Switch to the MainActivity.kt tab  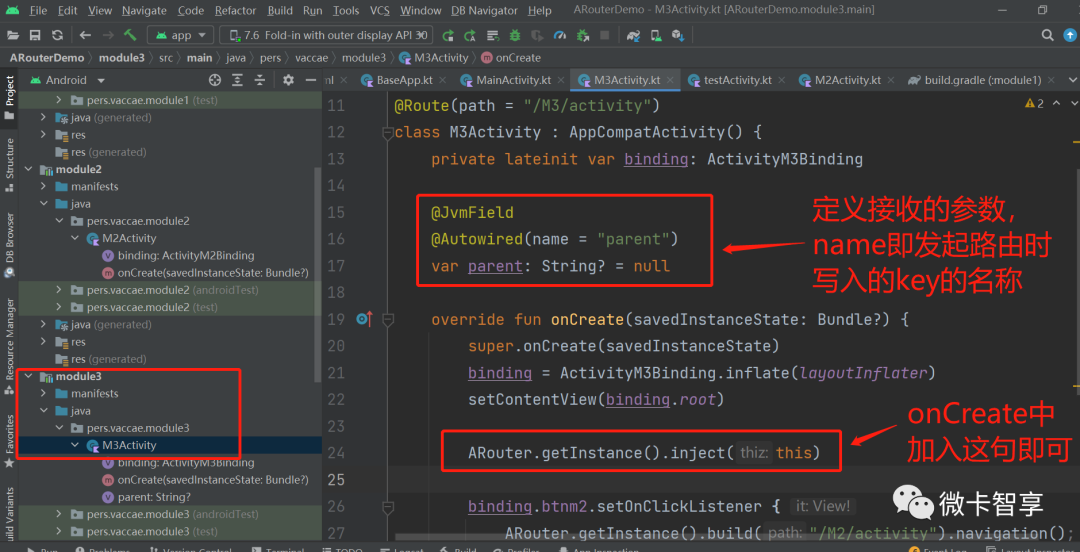coord(513,80)
